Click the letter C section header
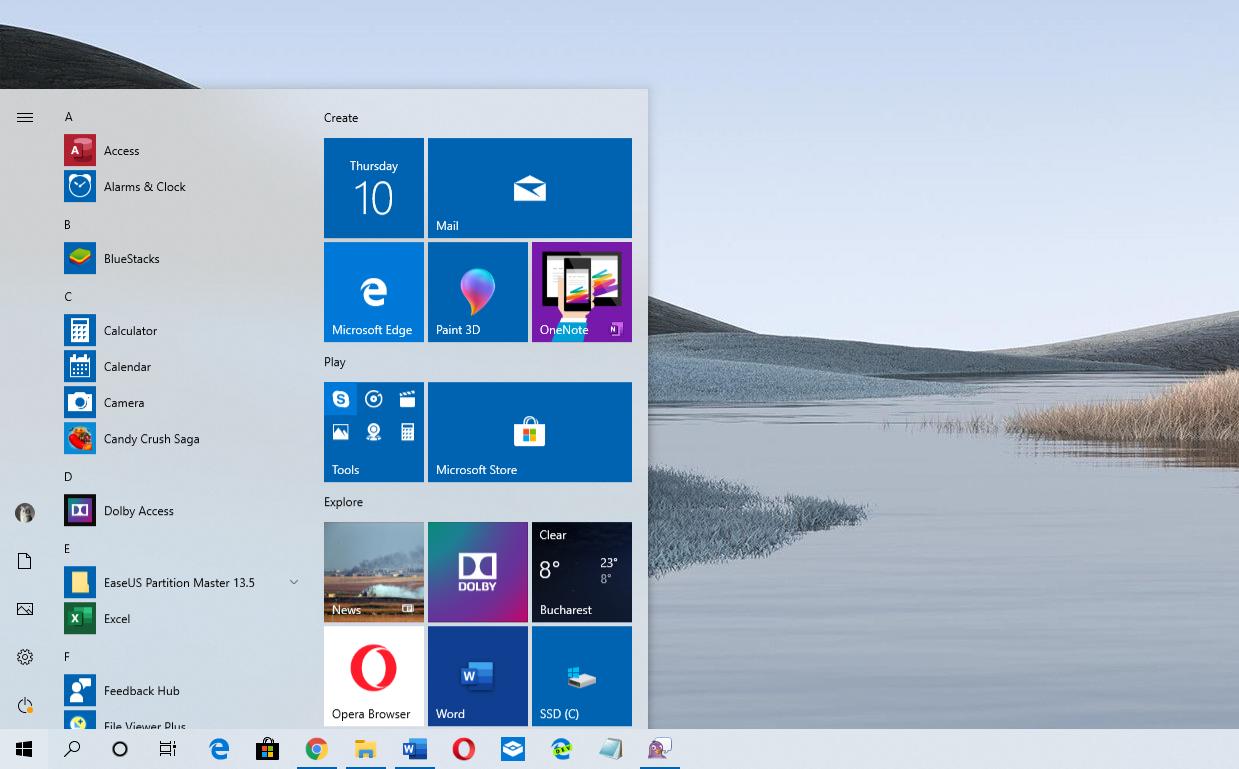Screen dimensions: 1239x769 click(68, 297)
